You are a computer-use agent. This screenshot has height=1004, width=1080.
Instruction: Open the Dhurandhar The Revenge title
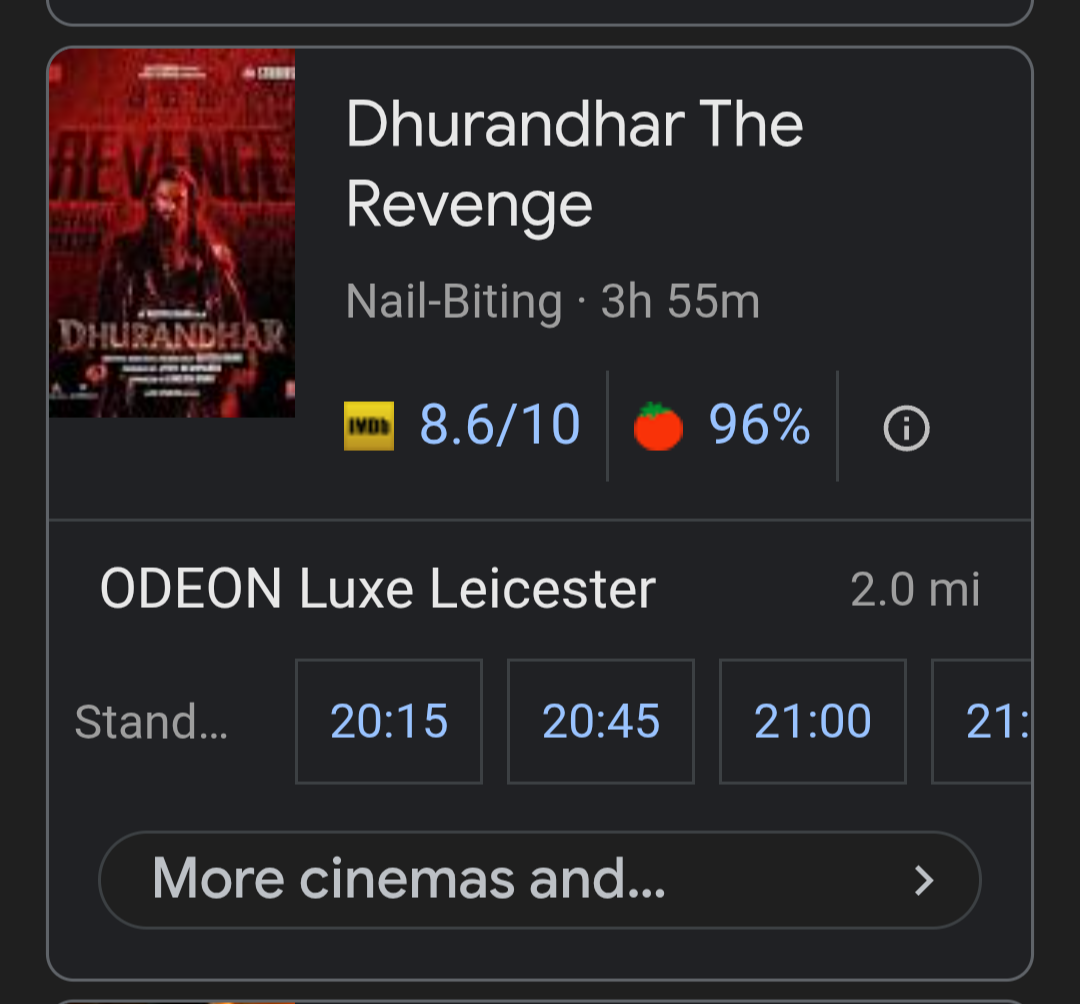tap(574, 163)
